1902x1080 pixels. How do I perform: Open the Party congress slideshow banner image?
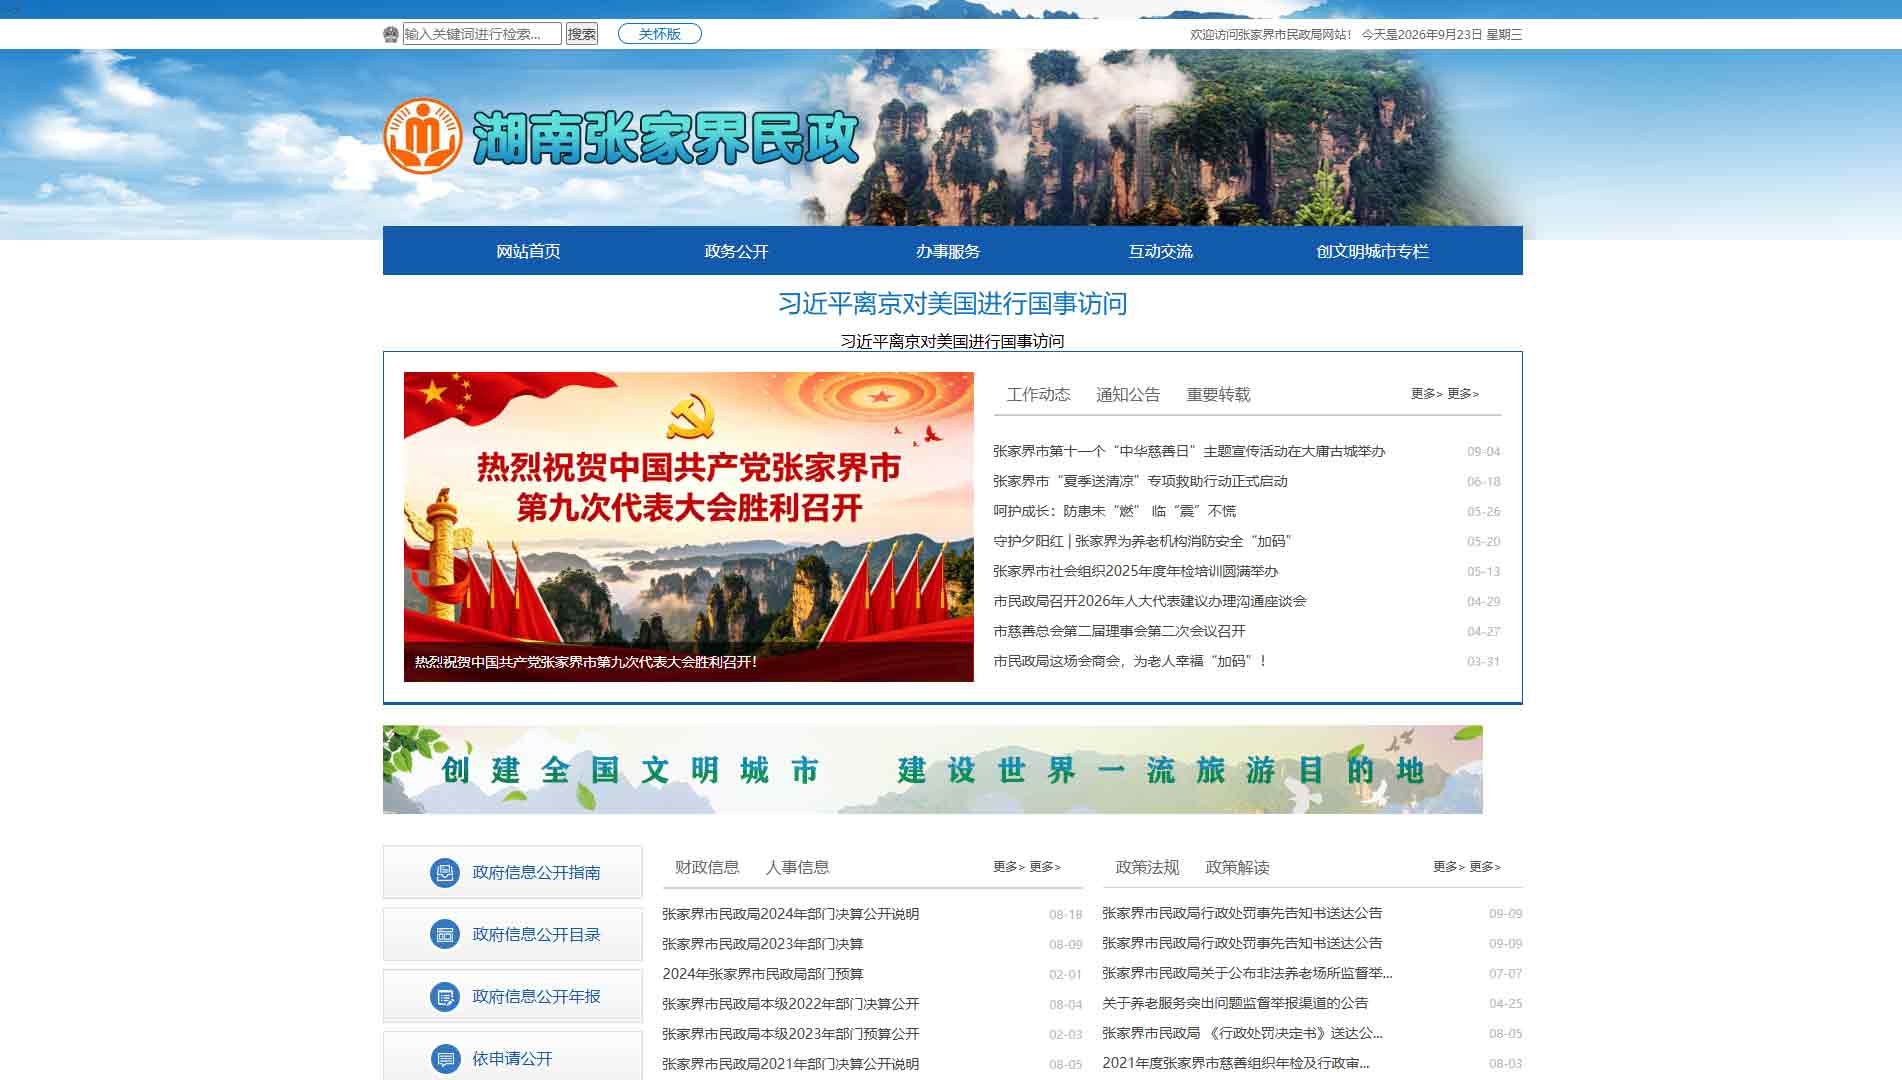pyautogui.click(x=689, y=527)
